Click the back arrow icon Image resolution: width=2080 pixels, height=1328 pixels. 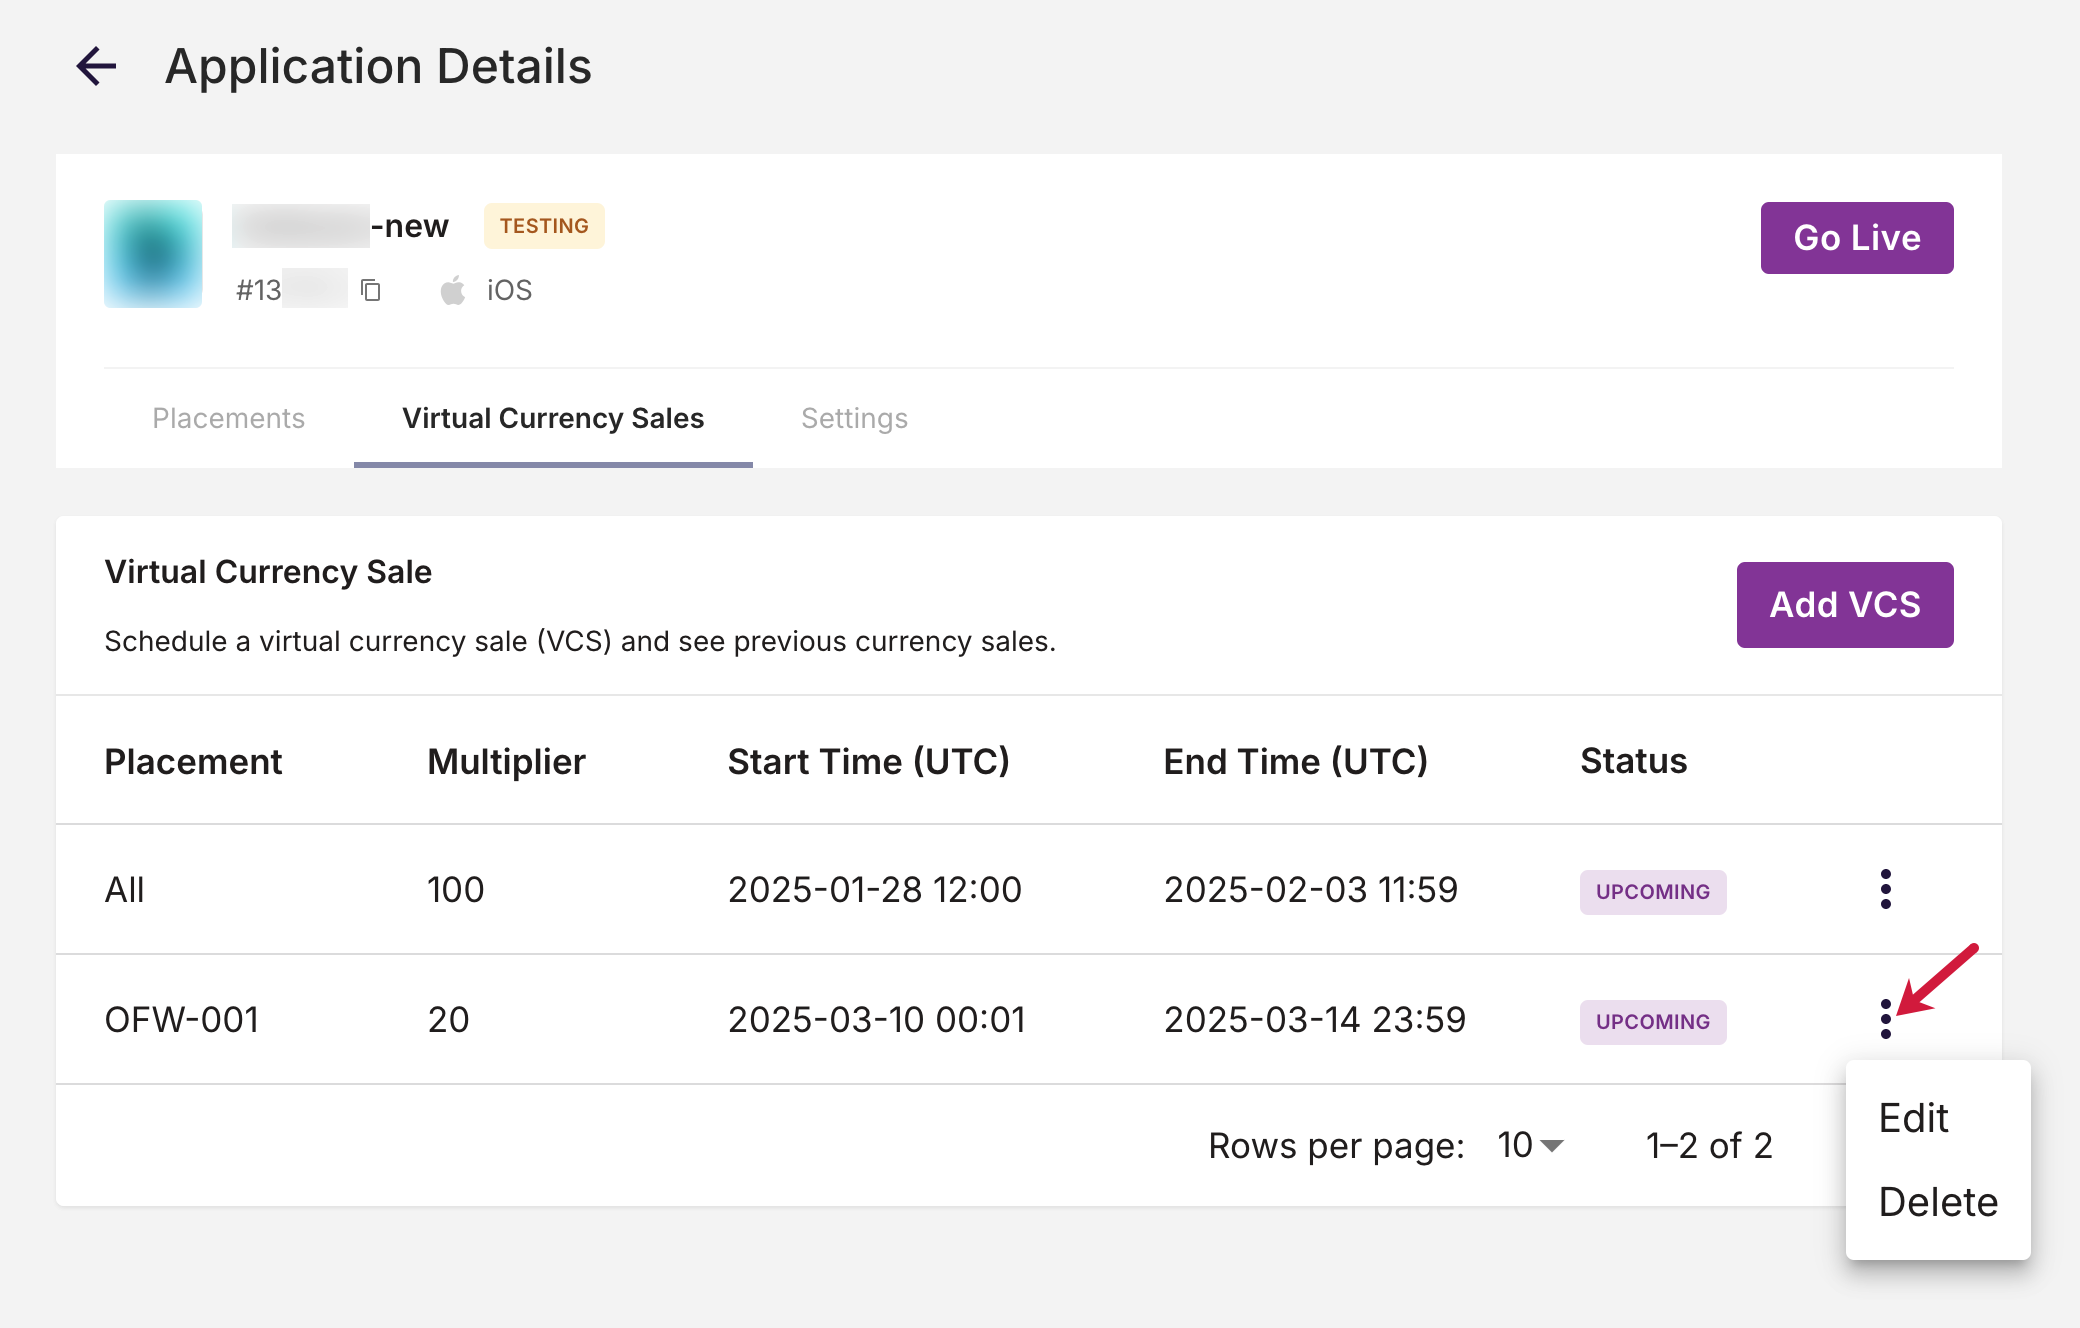(97, 67)
